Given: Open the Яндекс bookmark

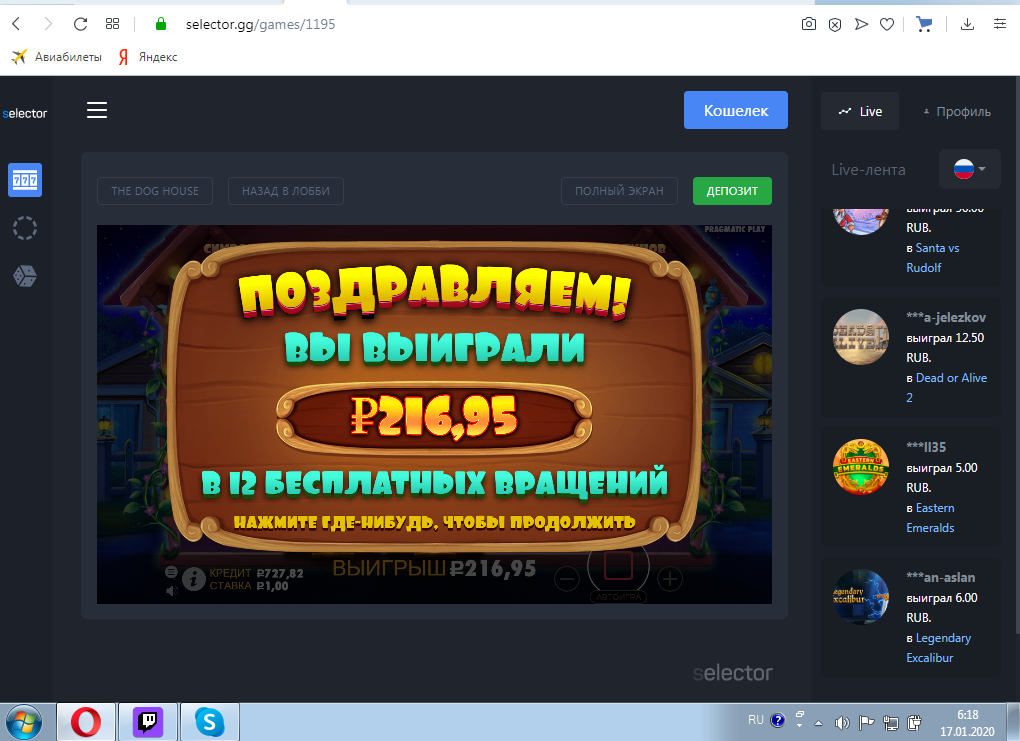Looking at the screenshot, I should [148, 57].
